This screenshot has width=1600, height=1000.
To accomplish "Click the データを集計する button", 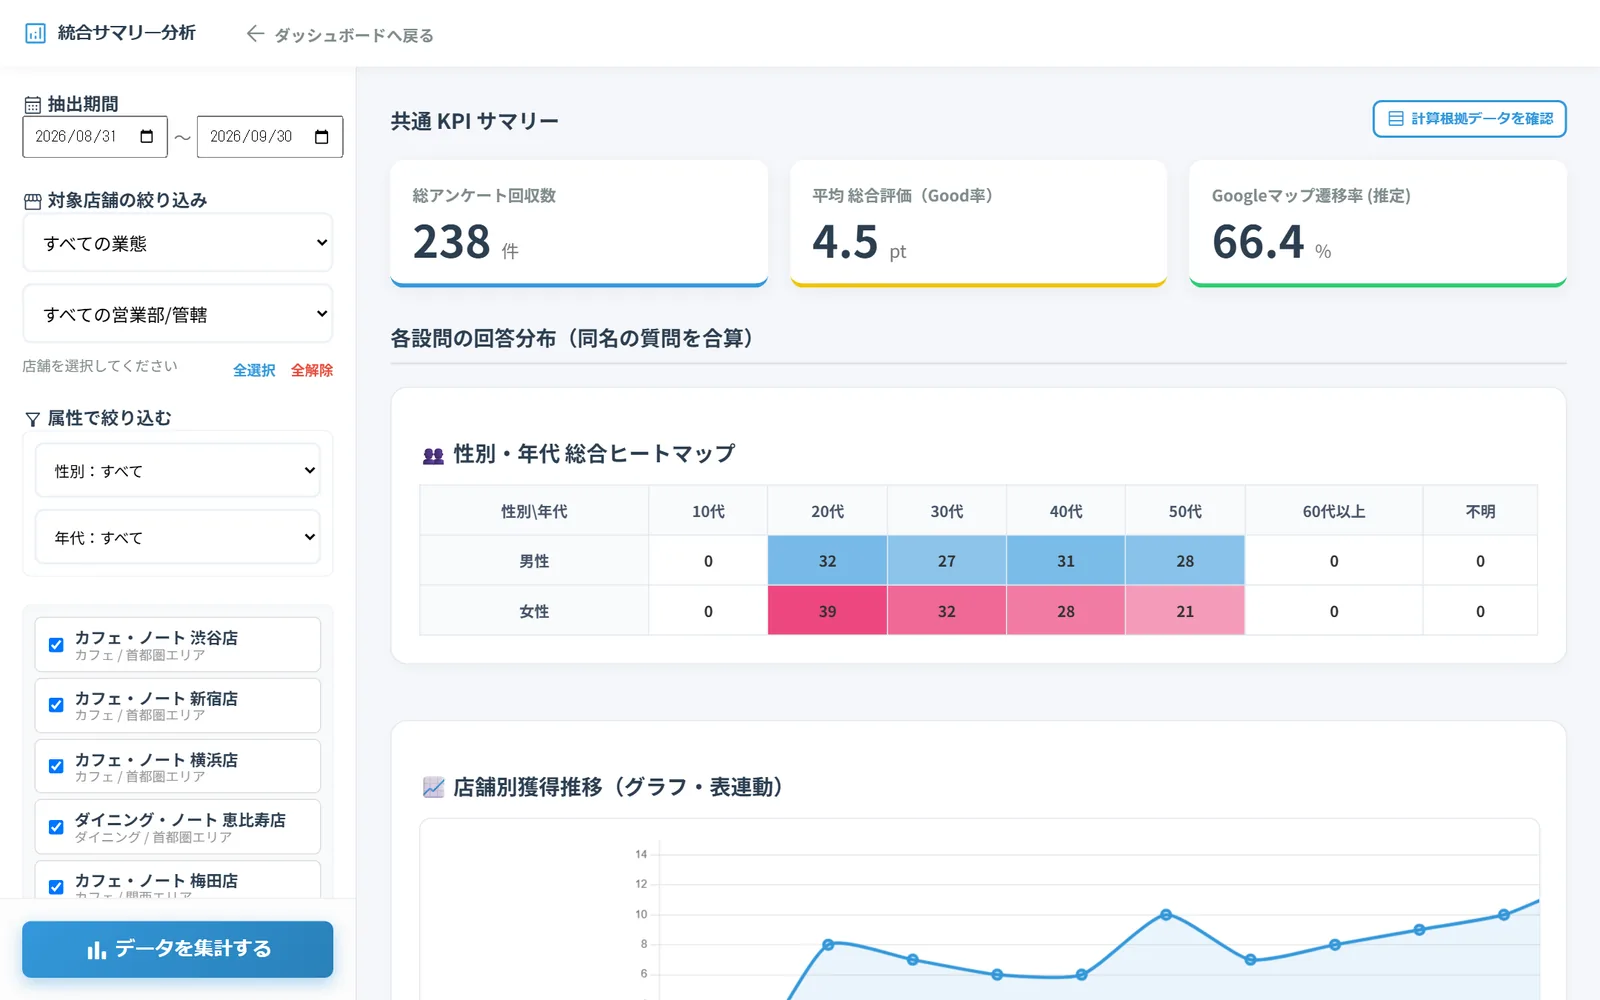I will pyautogui.click(x=178, y=949).
